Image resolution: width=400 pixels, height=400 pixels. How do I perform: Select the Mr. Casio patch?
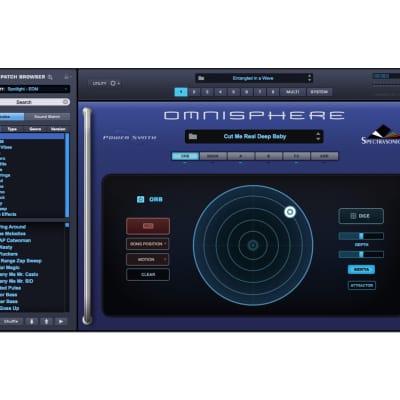pyautogui.click(x=19, y=274)
